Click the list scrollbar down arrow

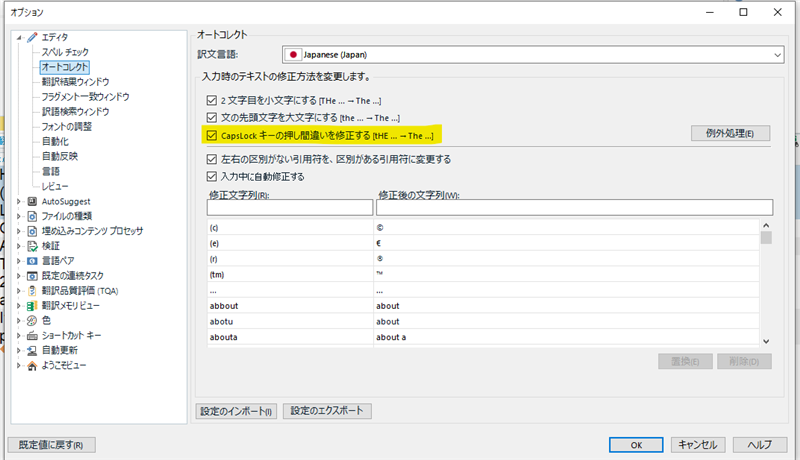click(766, 341)
